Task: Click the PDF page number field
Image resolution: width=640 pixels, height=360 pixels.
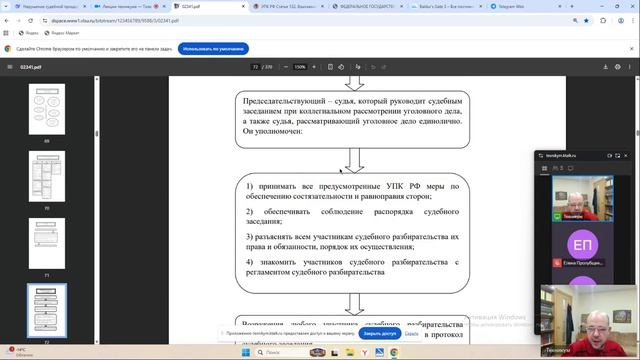Action: [256, 67]
